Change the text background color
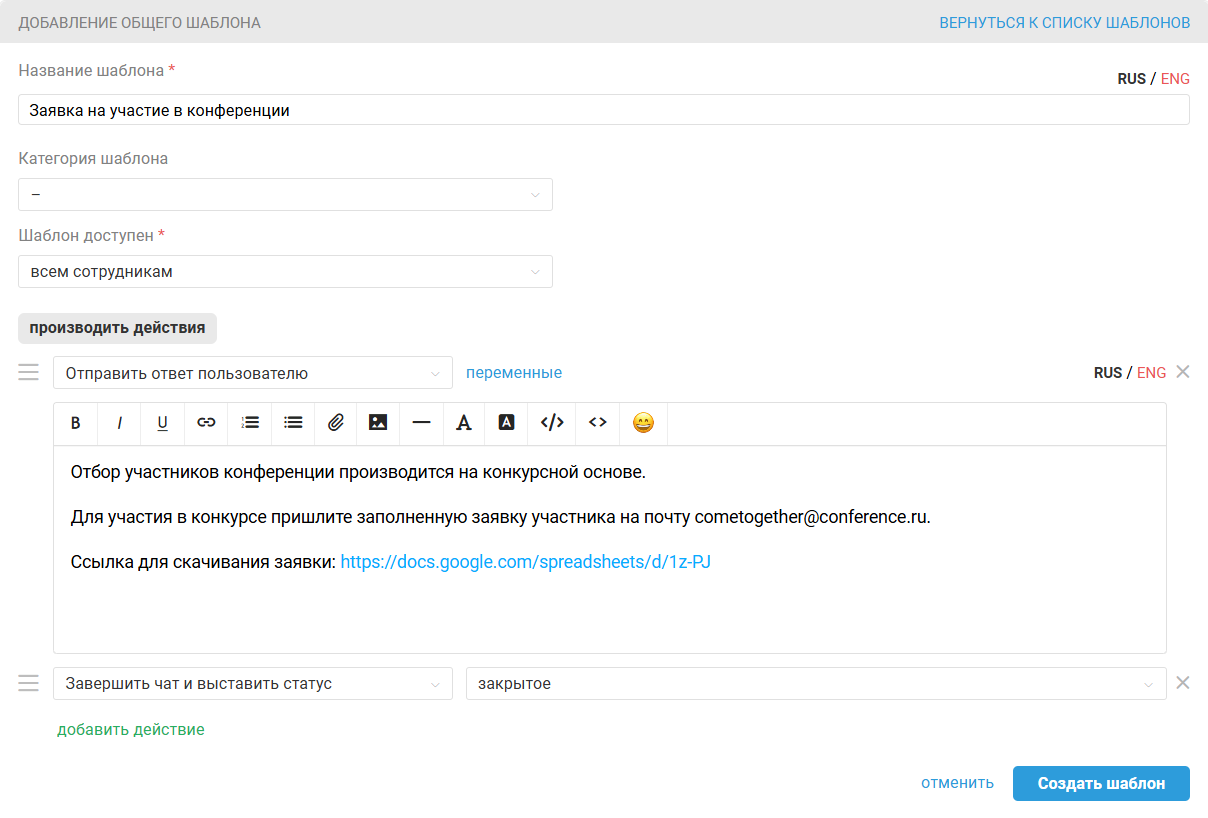The image size is (1208, 818). [x=507, y=423]
